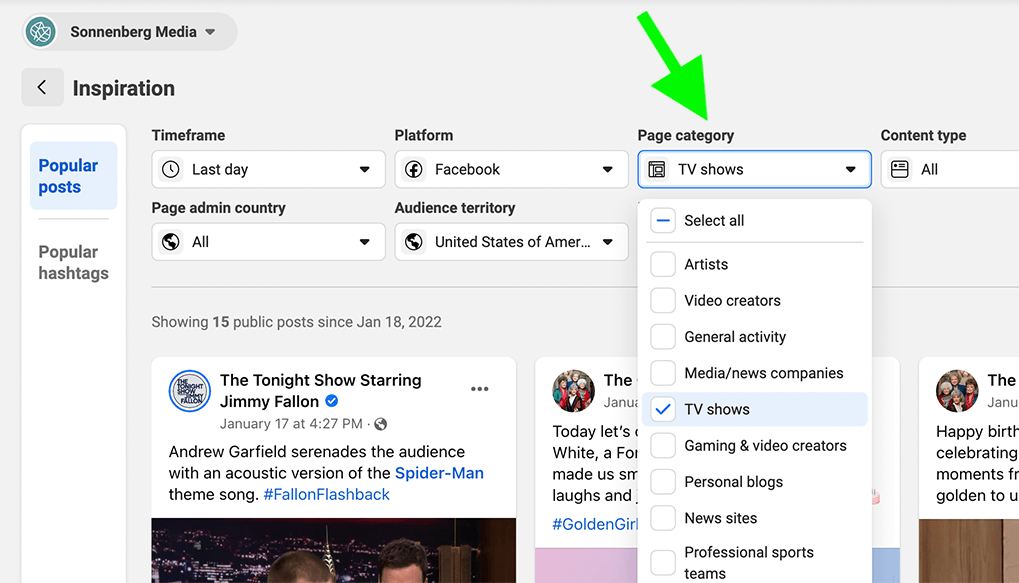The height and width of the screenshot is (583, 1019).
Task: Check the Gaming & video creators checkbox
Action: coord(663,446)
